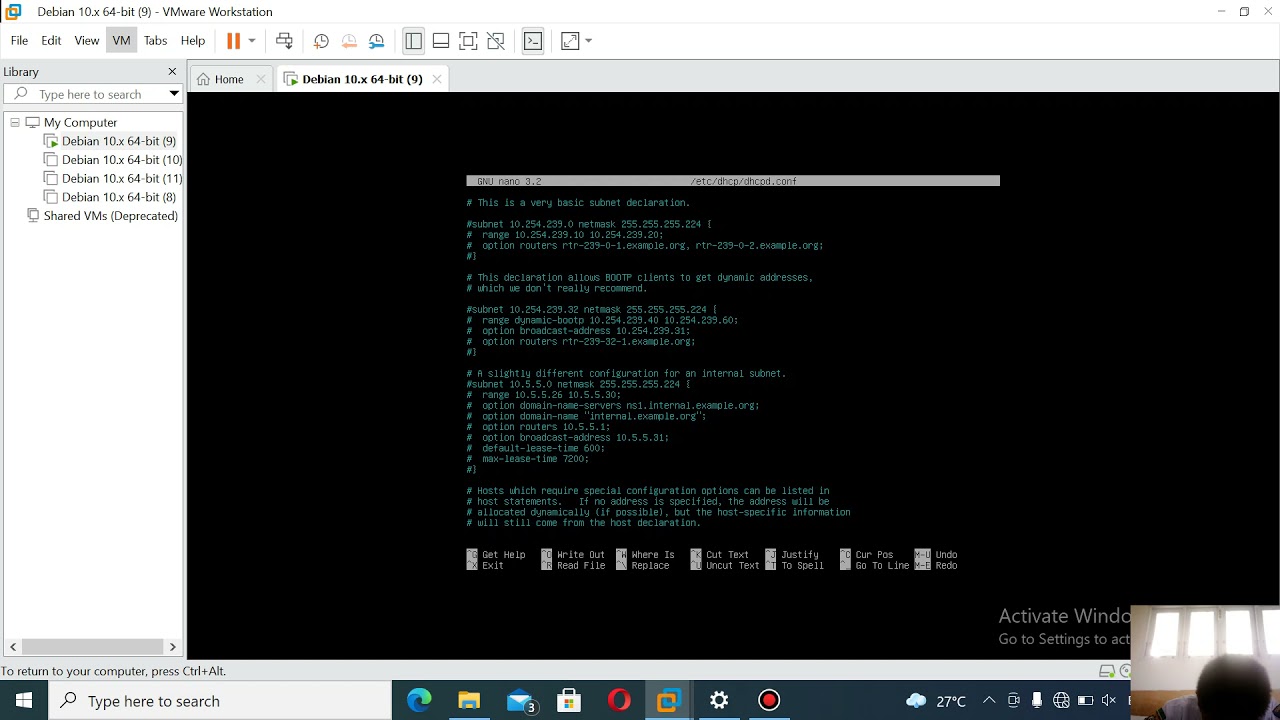Image resolution: width=1280 pixels, height=720 pixels.
Task: Open Microsoft Edge from the taskbar
Action: pyautogui.click(x=419, y=701)
